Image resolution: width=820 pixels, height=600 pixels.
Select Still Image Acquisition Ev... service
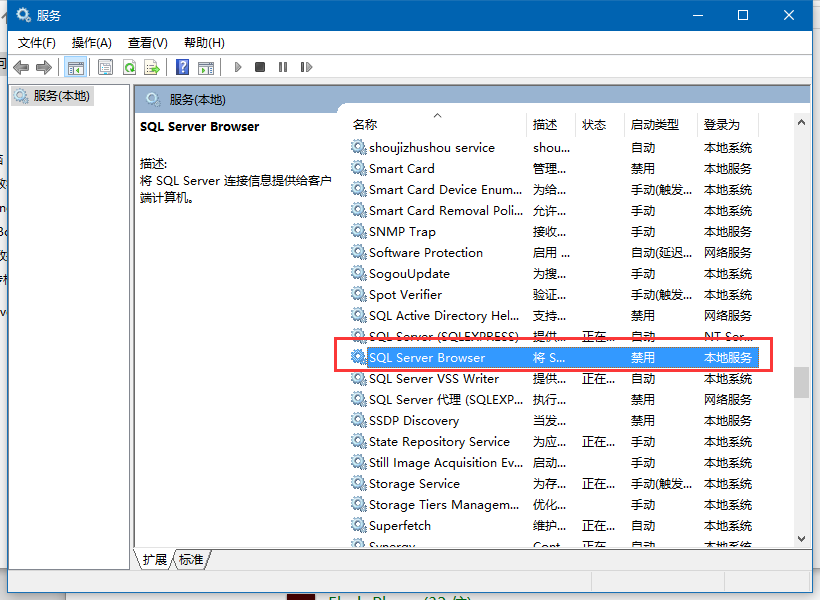(x=554, y=463)
